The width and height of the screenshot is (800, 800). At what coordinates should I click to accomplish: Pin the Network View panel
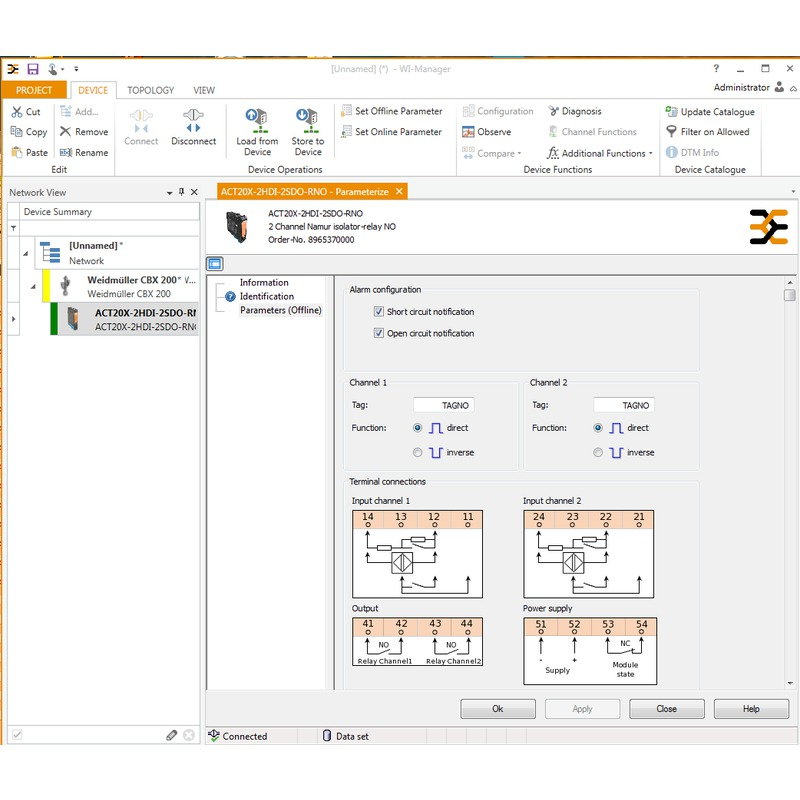tap(182, 192)
